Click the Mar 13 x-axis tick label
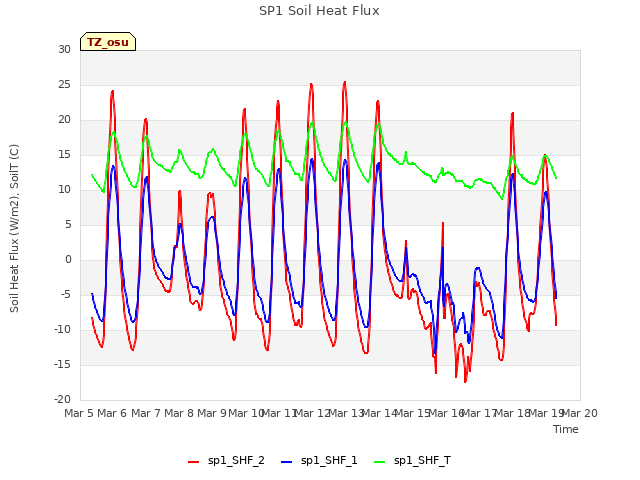640x480 pixels. click(x=346, y=413)
